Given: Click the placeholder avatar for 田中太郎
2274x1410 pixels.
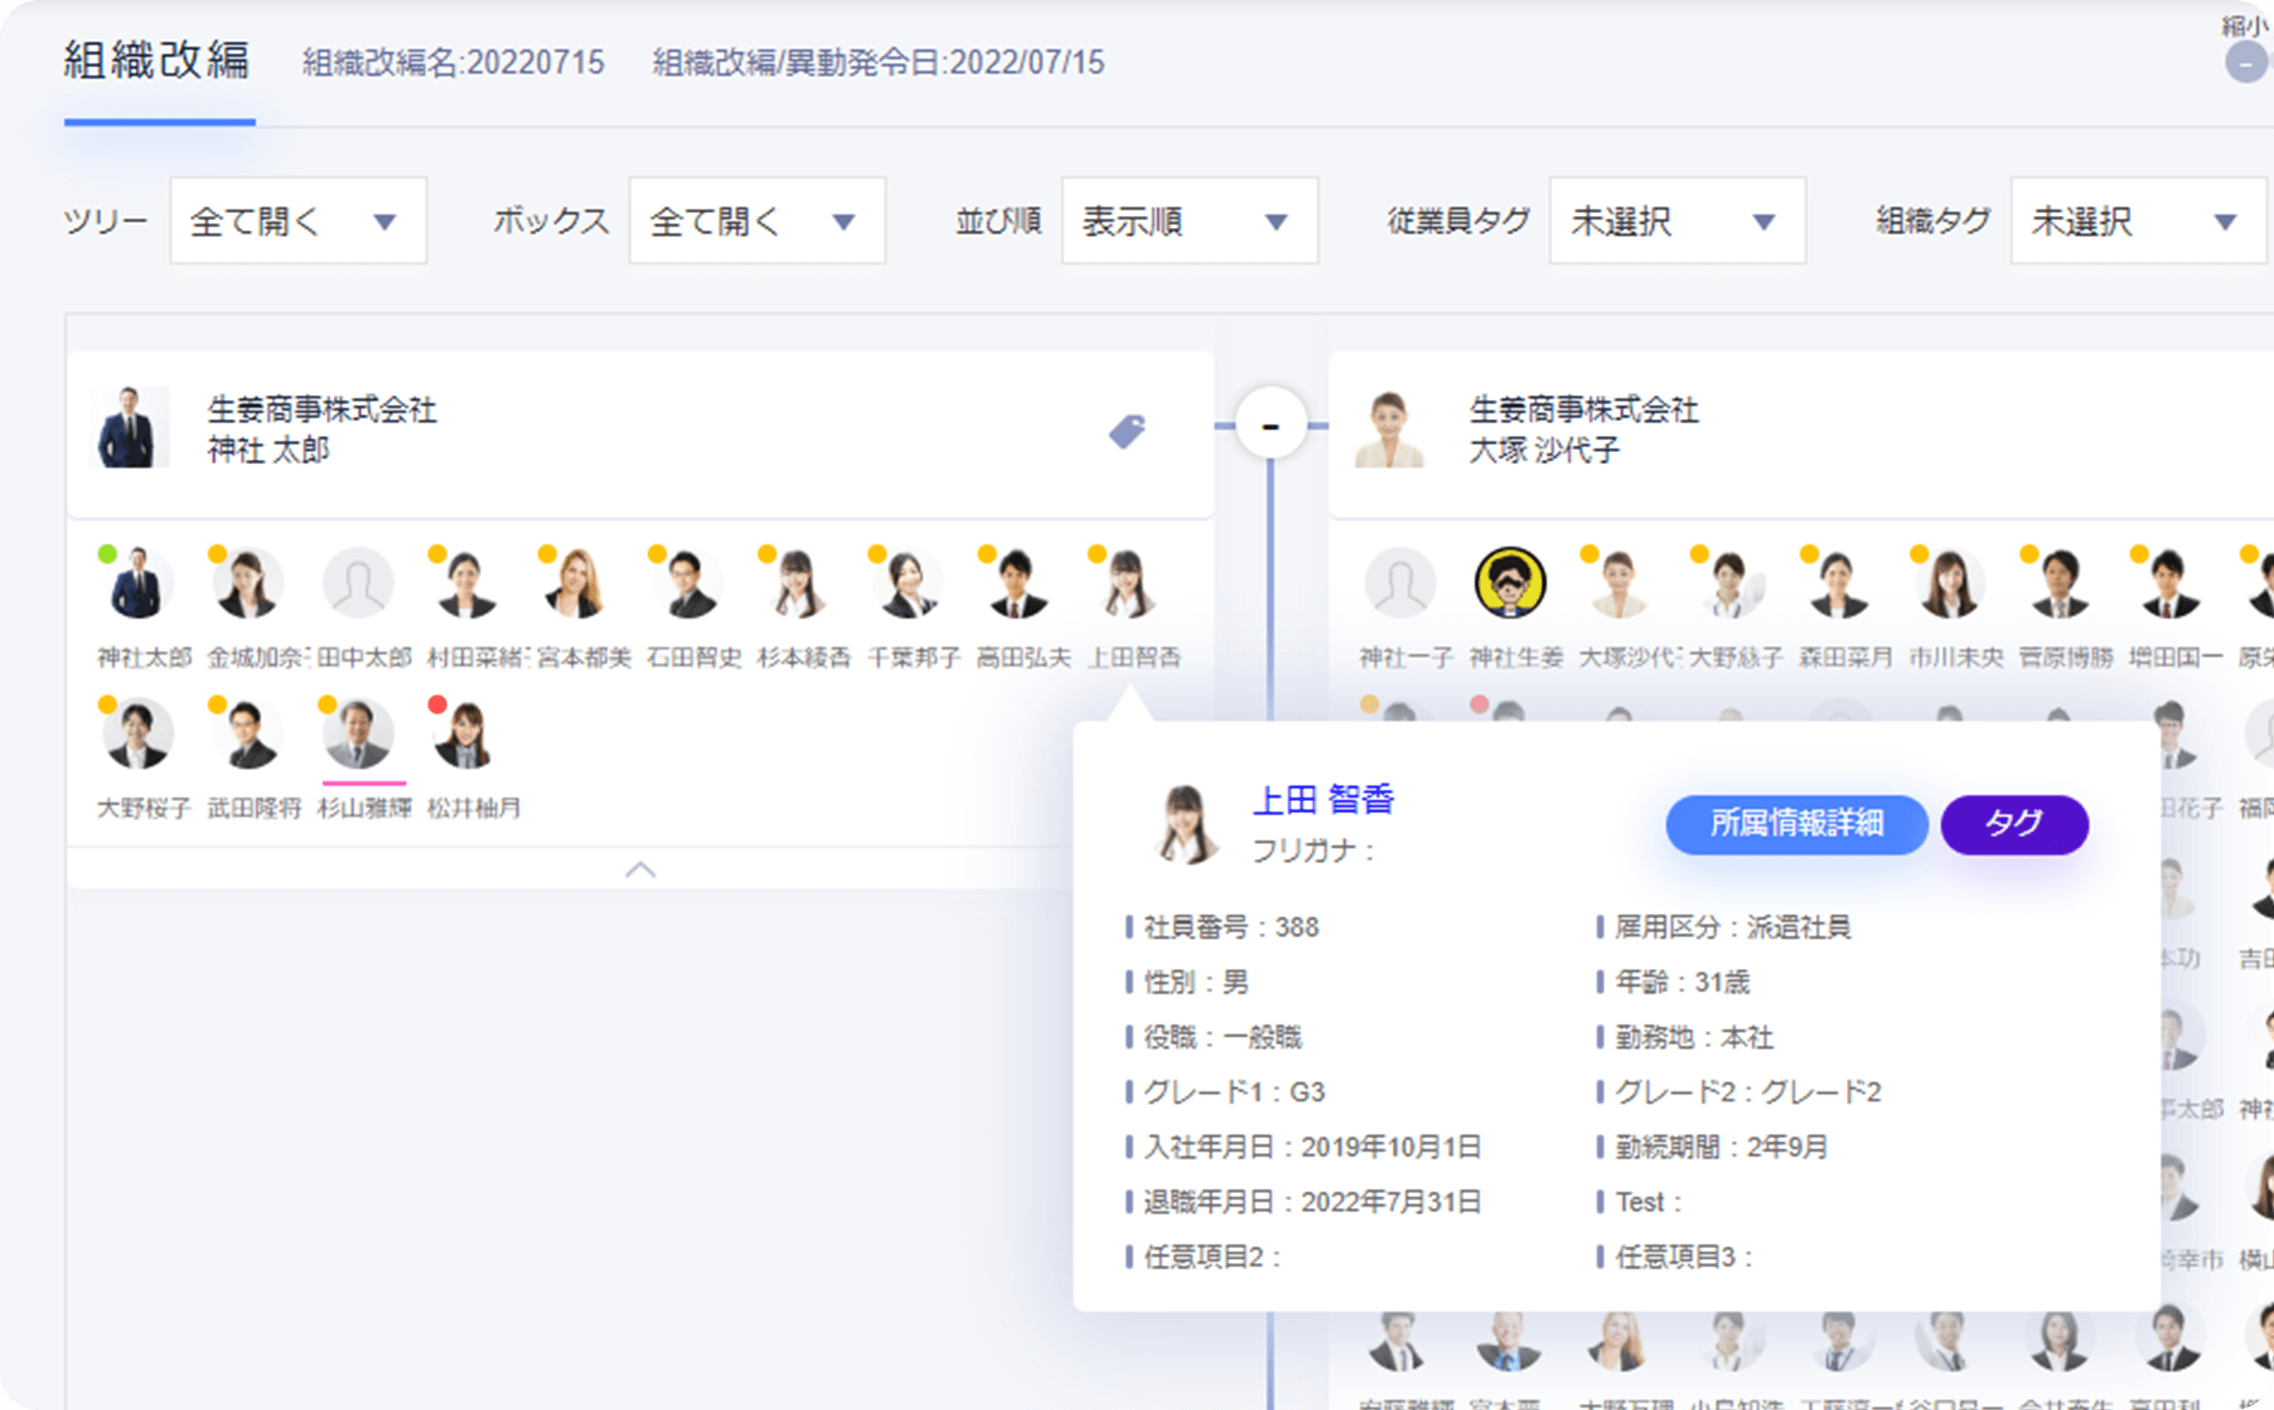Looking at the screenshot, I should point(358,584).
